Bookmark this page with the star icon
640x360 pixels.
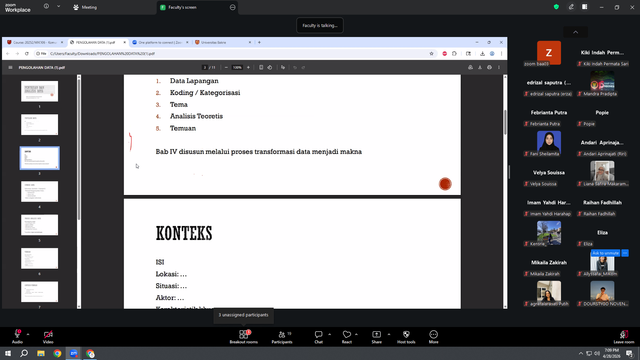tap(431, 53)
